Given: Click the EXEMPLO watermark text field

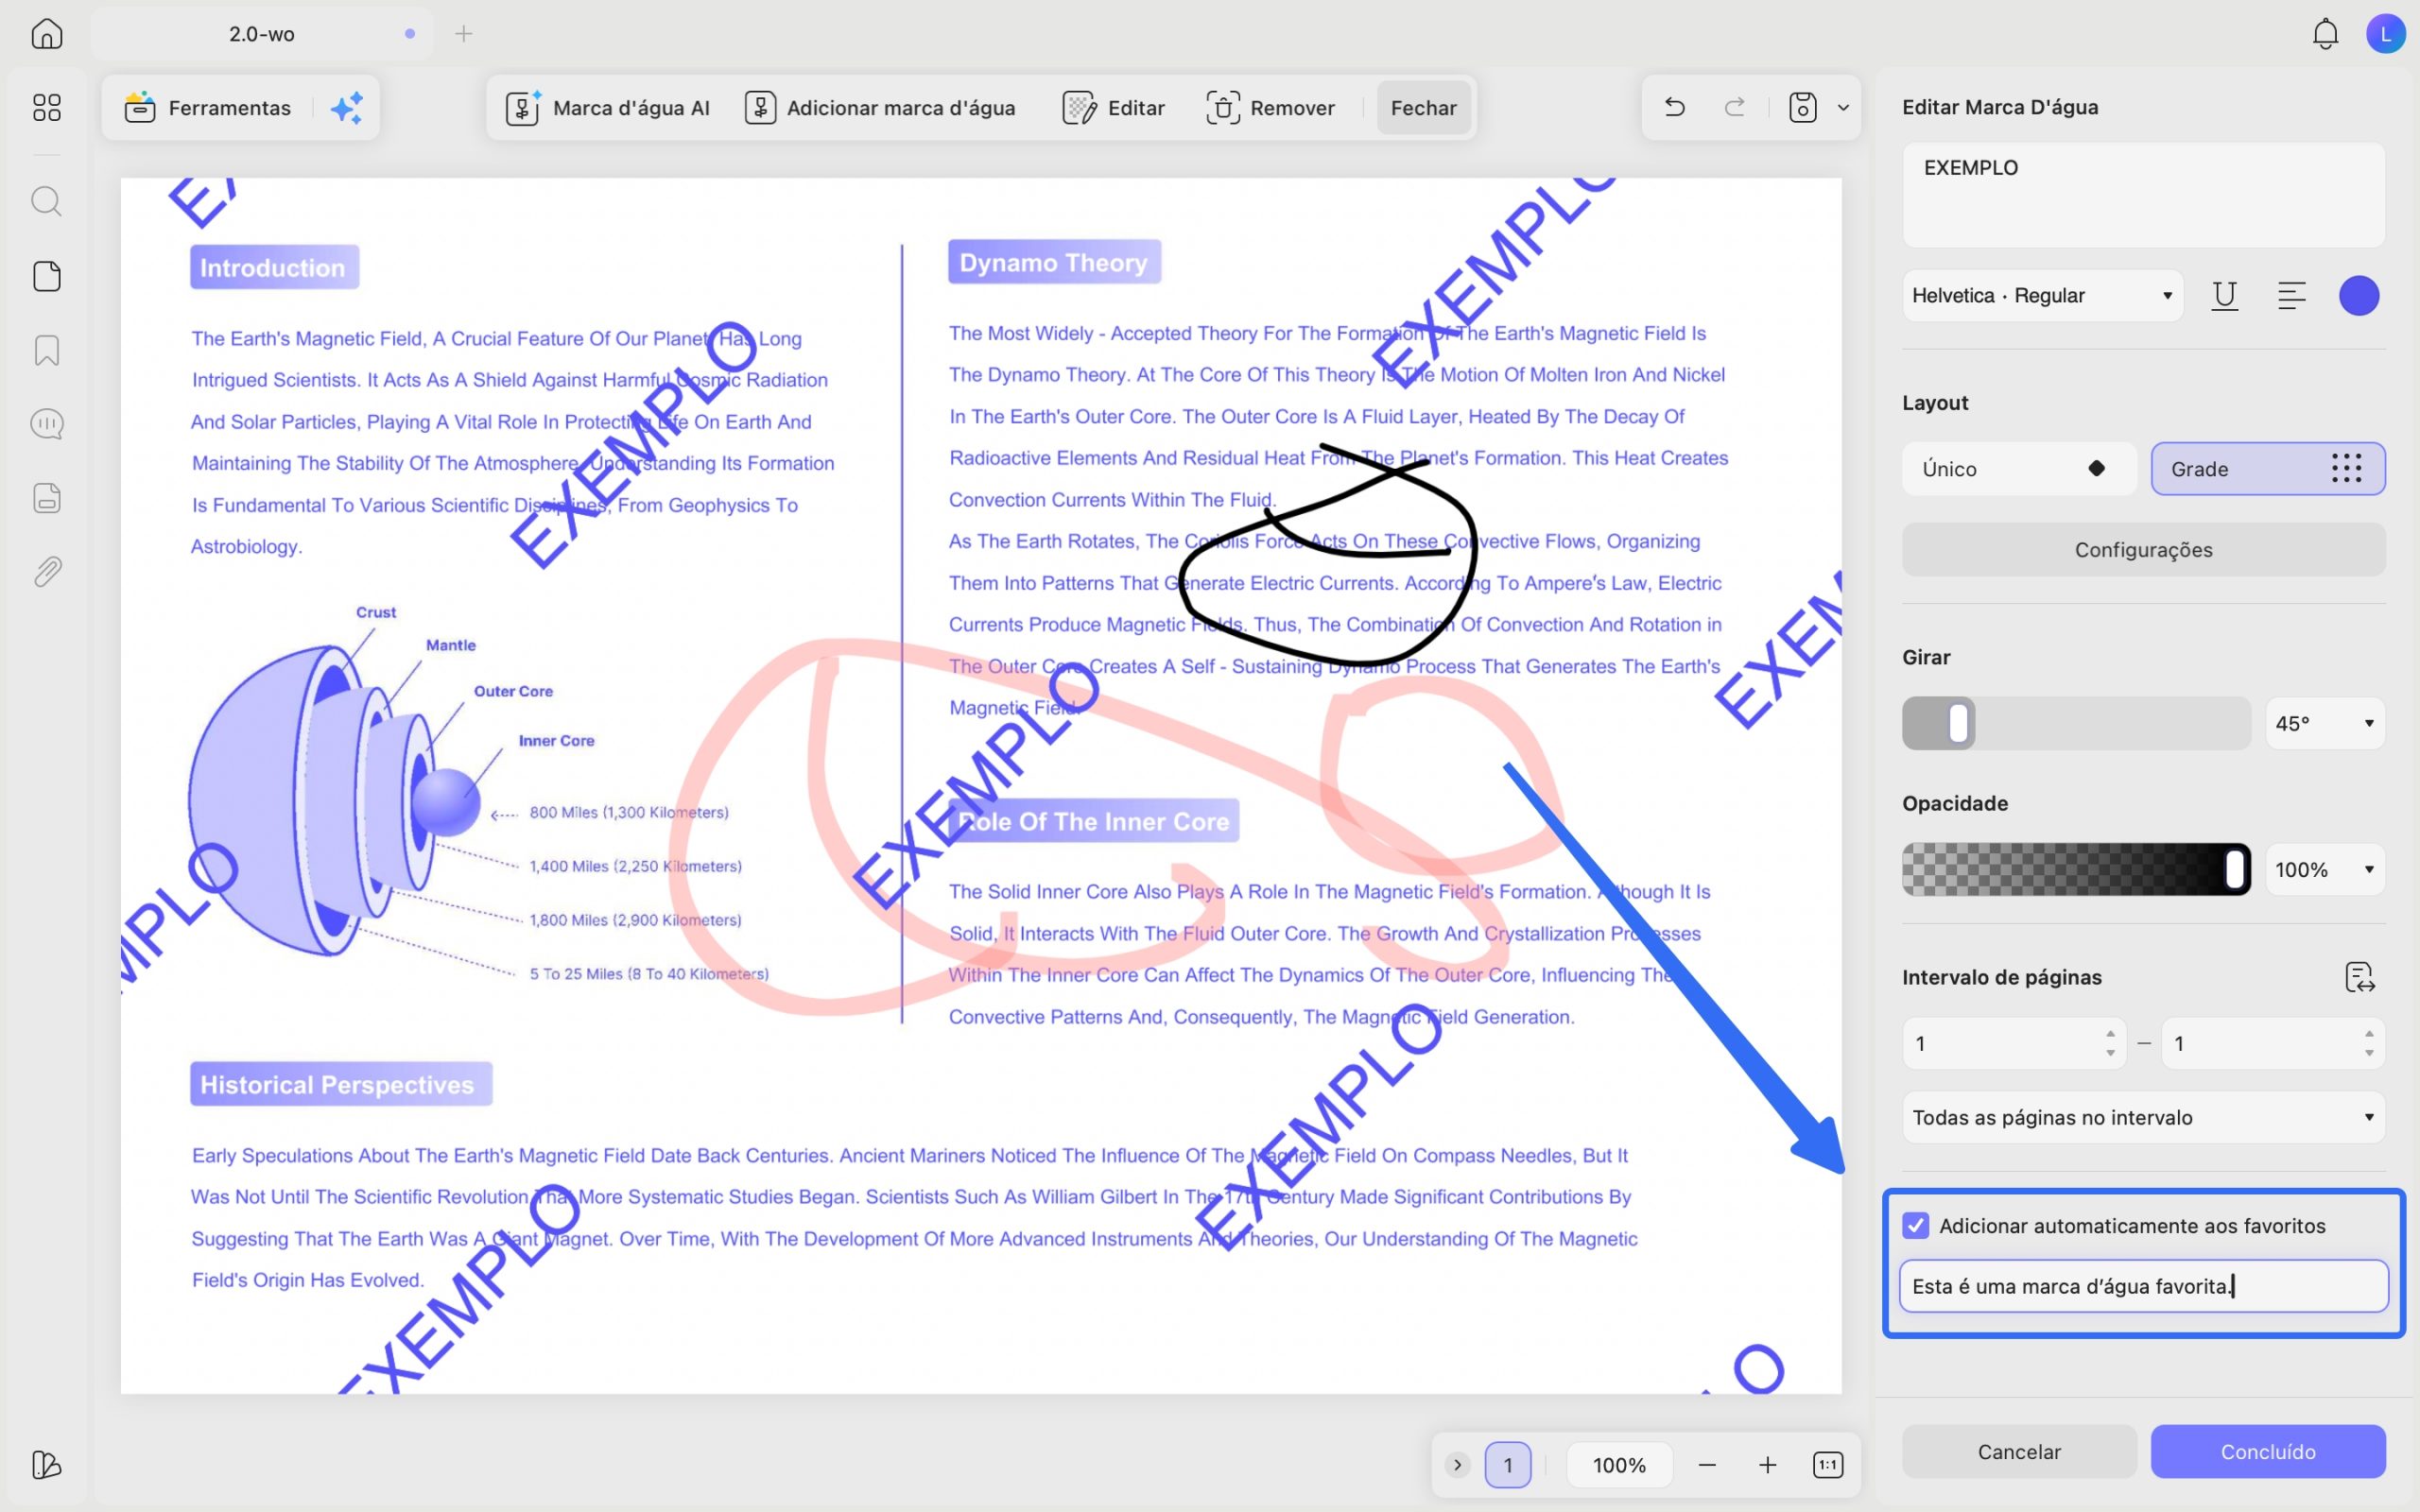Looking at the screenshot, I should click(x=2143, y=195).
